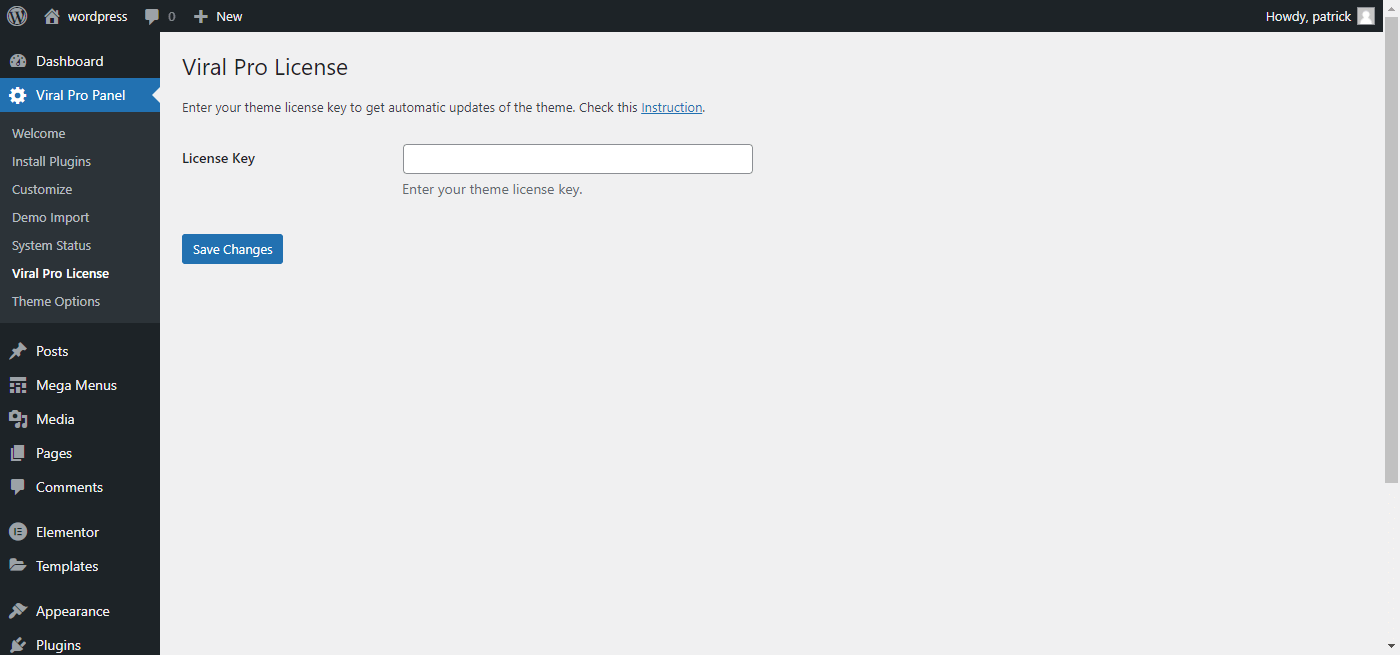Click the Comments sidebar bubble icon
The height and width of the screenshot is (655, 1400).
(x=18, y=487)
